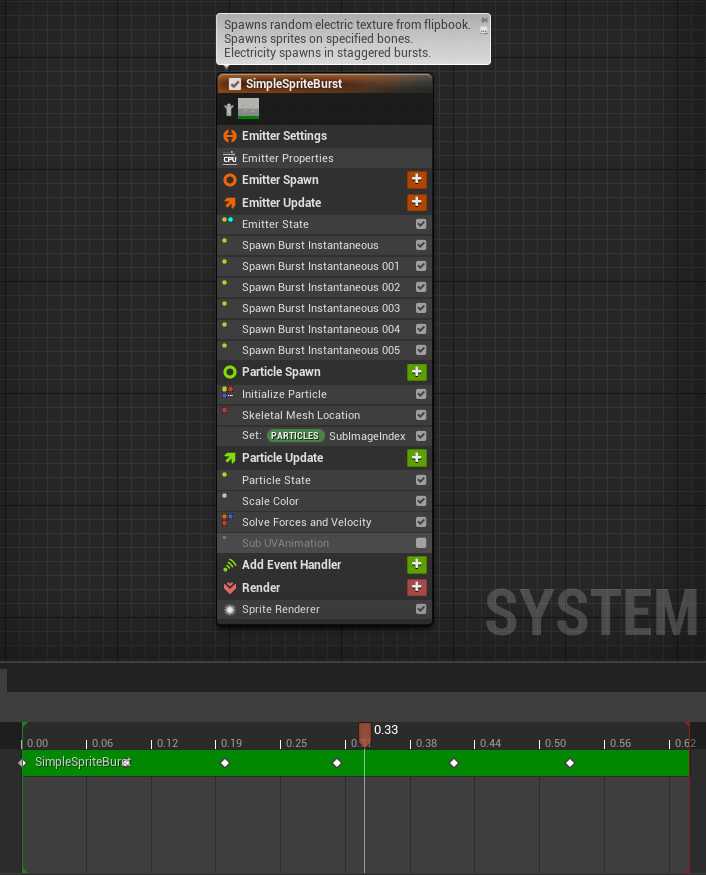706x875 pixels.
Task: Click the Particle Spawn green circle icon
Action: pyautogui.click(x=230, y=372)
